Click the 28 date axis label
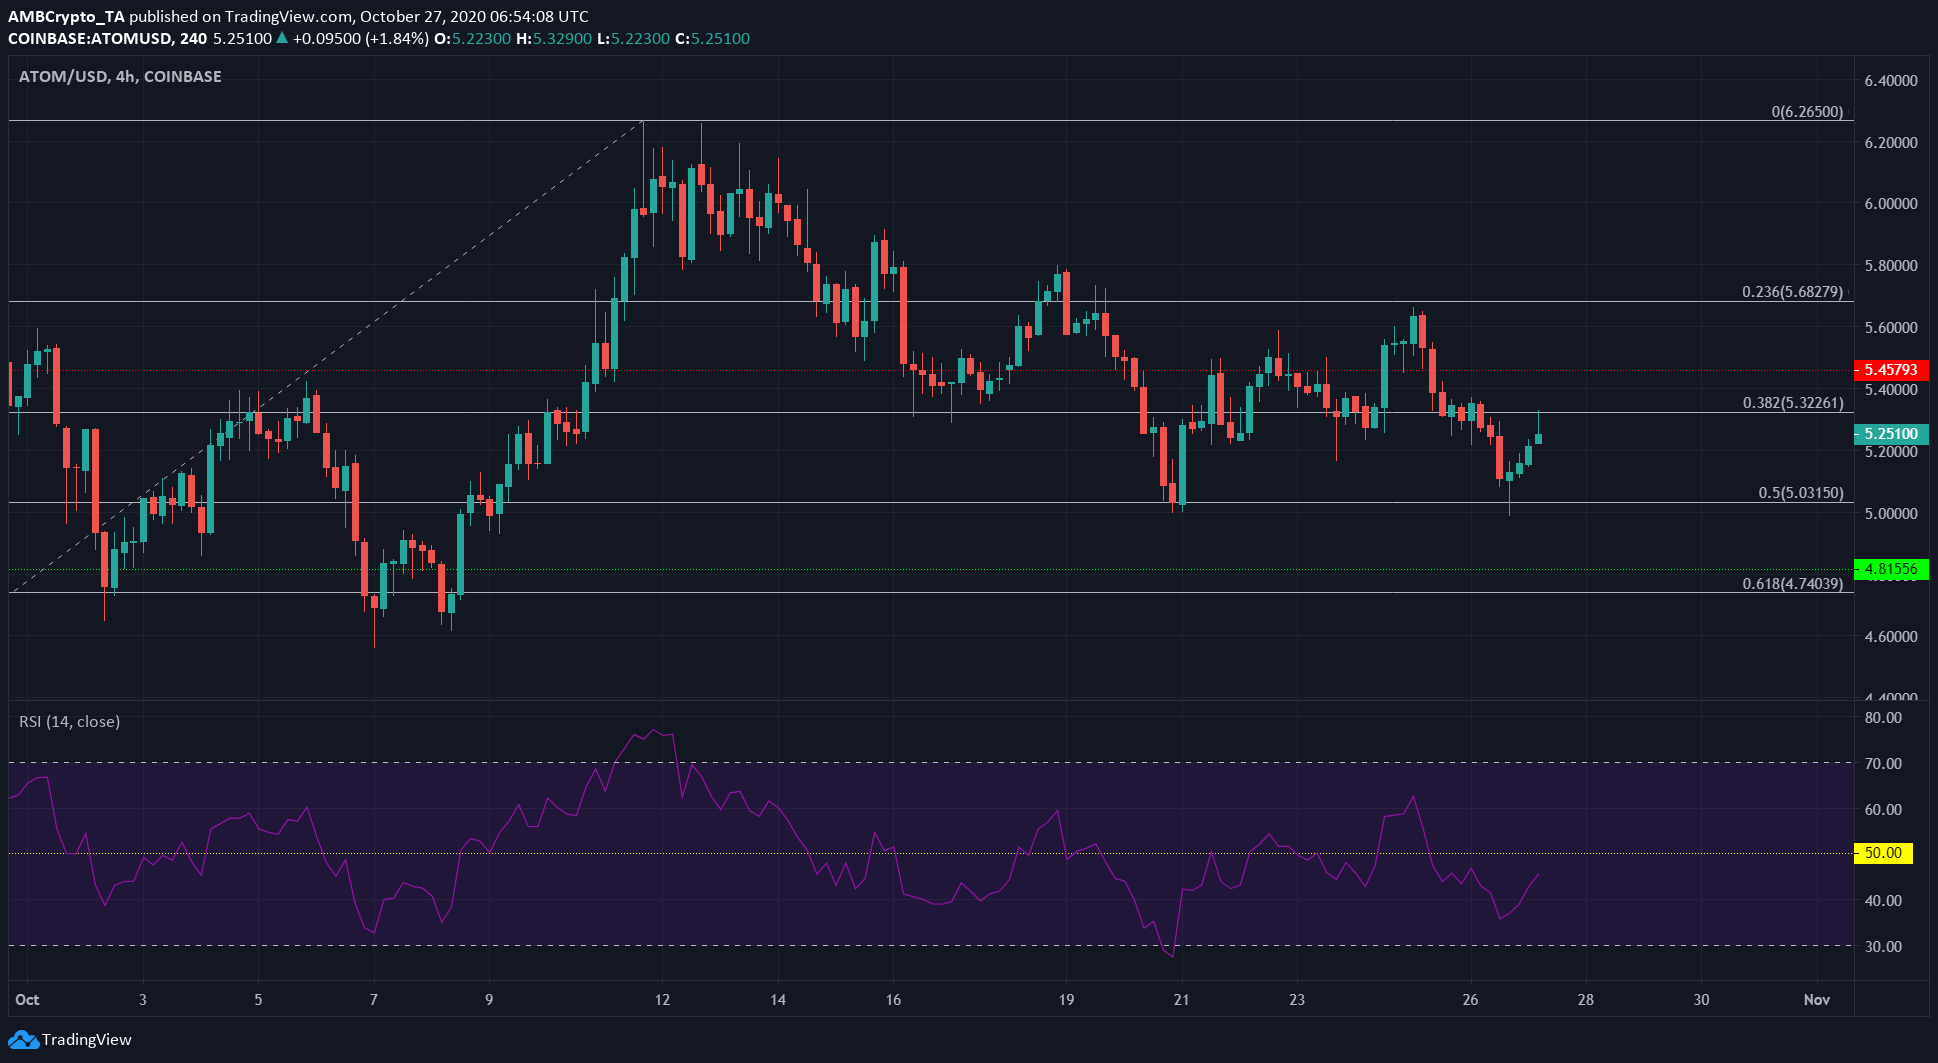This screenshot has height=1063, width=1938. (1586, 1000)
